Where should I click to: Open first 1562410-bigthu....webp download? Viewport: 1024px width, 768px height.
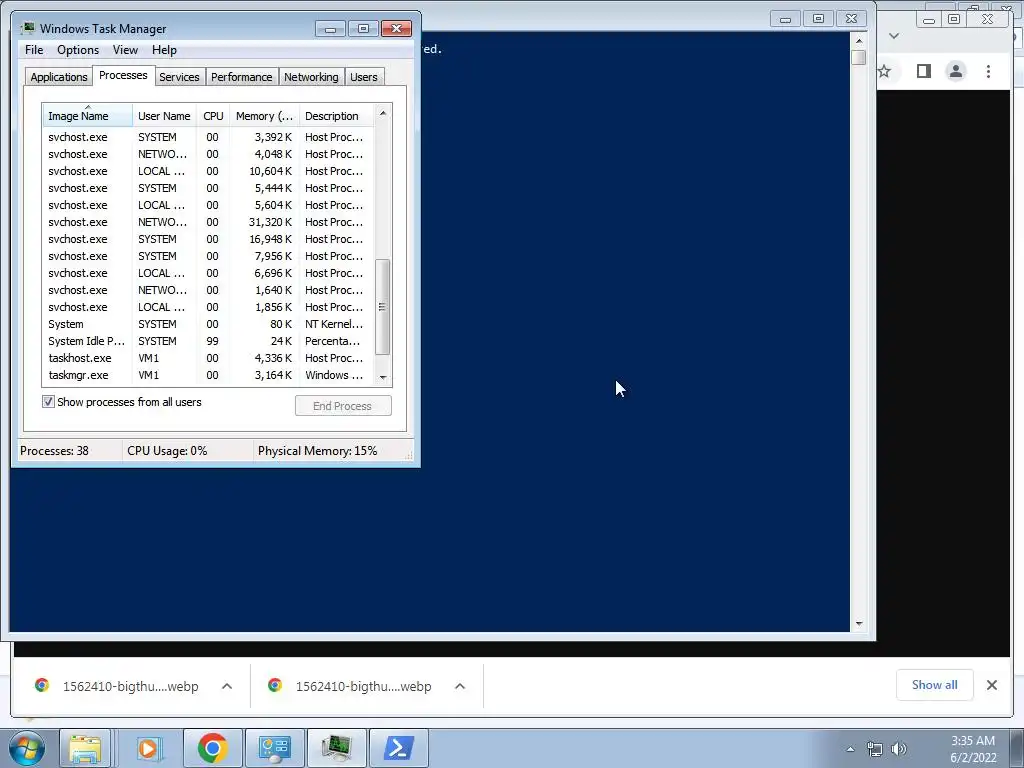click(131, 686)
